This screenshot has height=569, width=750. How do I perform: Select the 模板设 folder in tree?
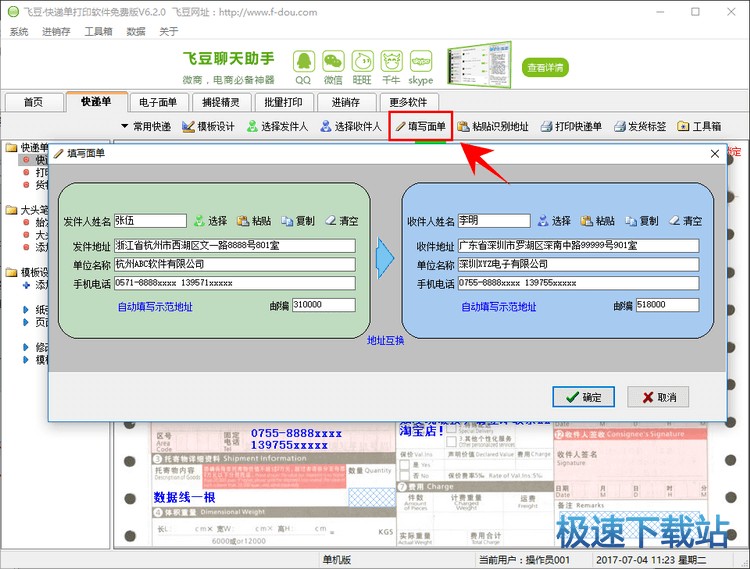point(27,273)
